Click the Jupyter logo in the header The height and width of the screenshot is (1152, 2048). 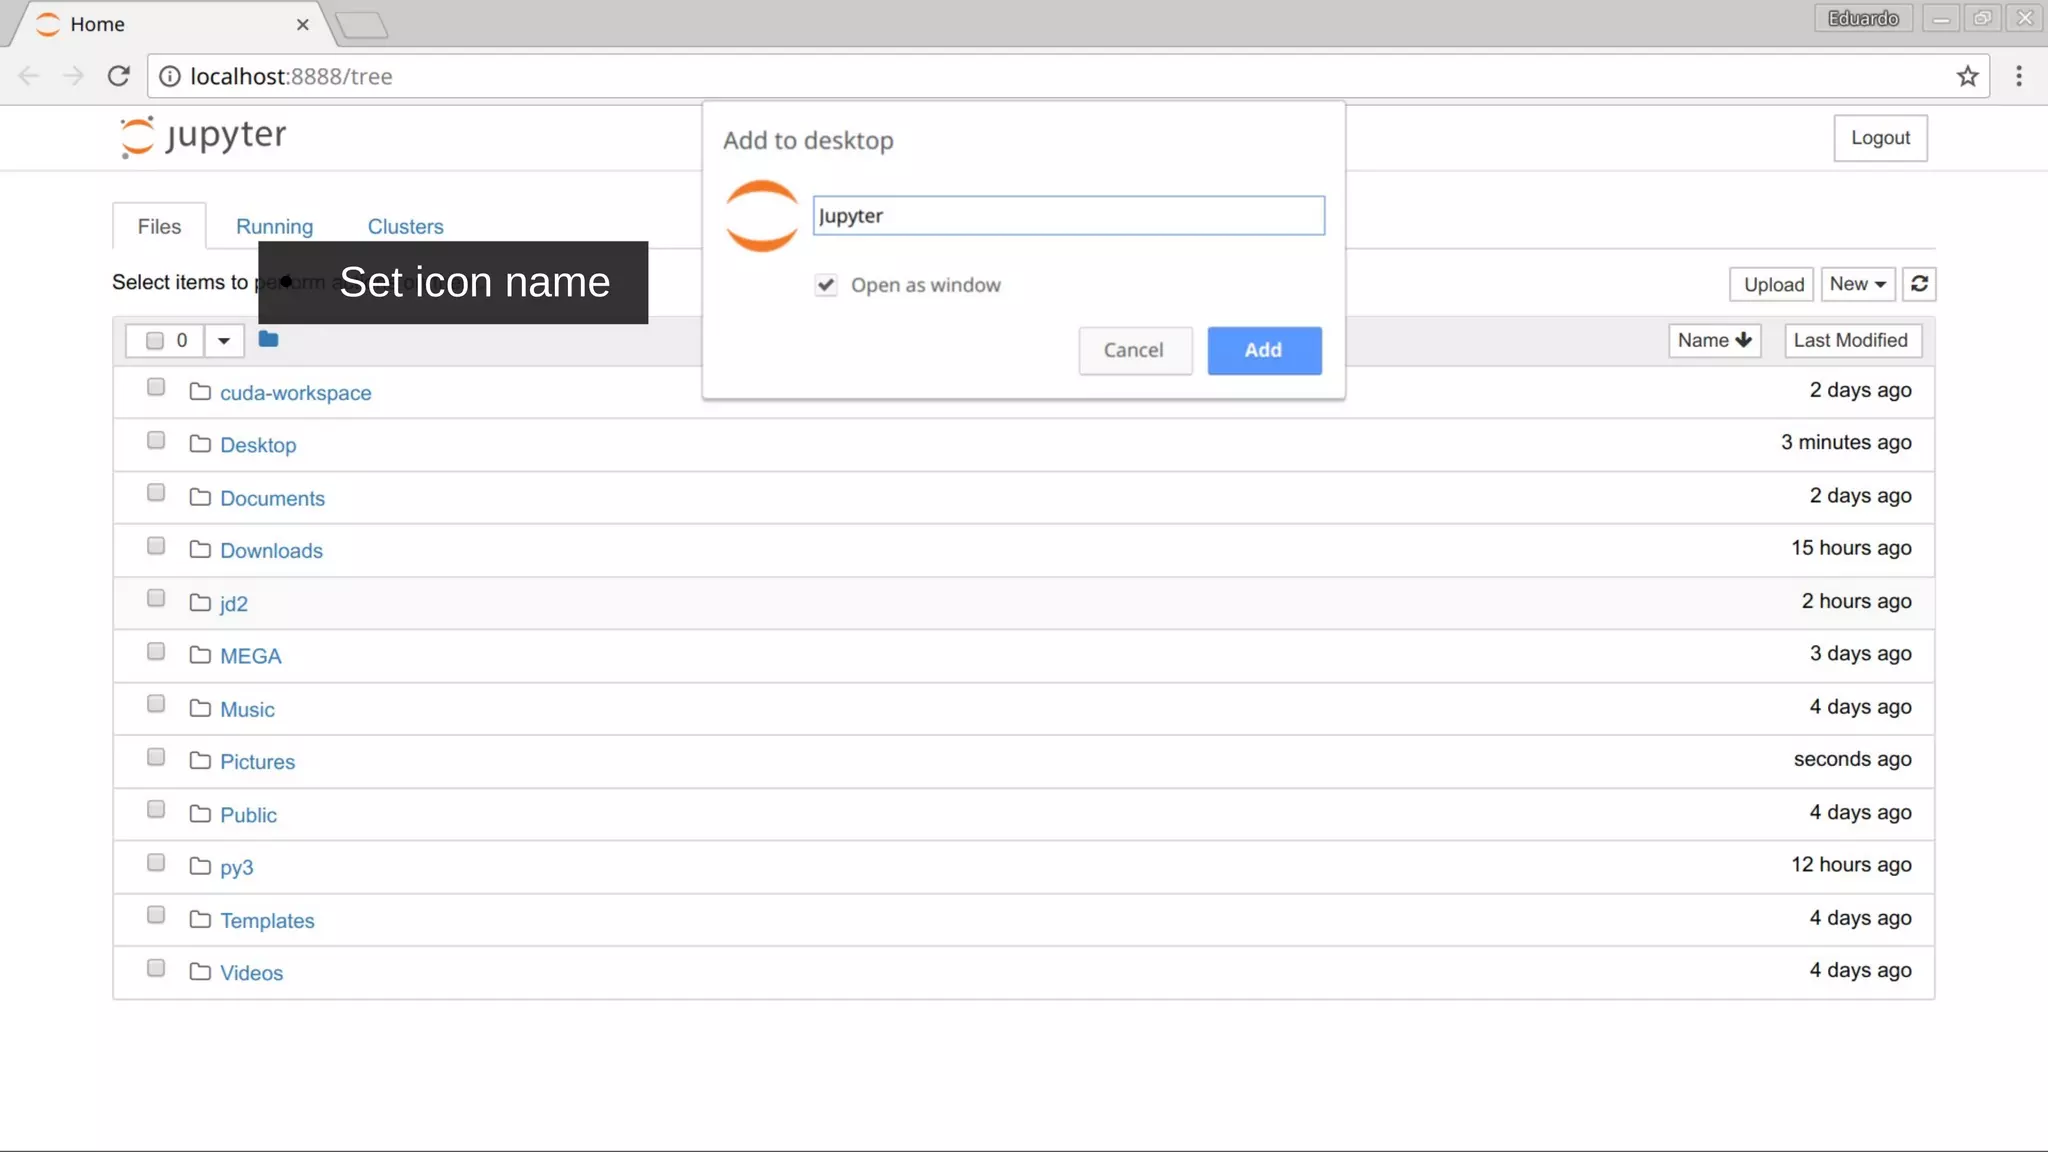click(203, 137)
